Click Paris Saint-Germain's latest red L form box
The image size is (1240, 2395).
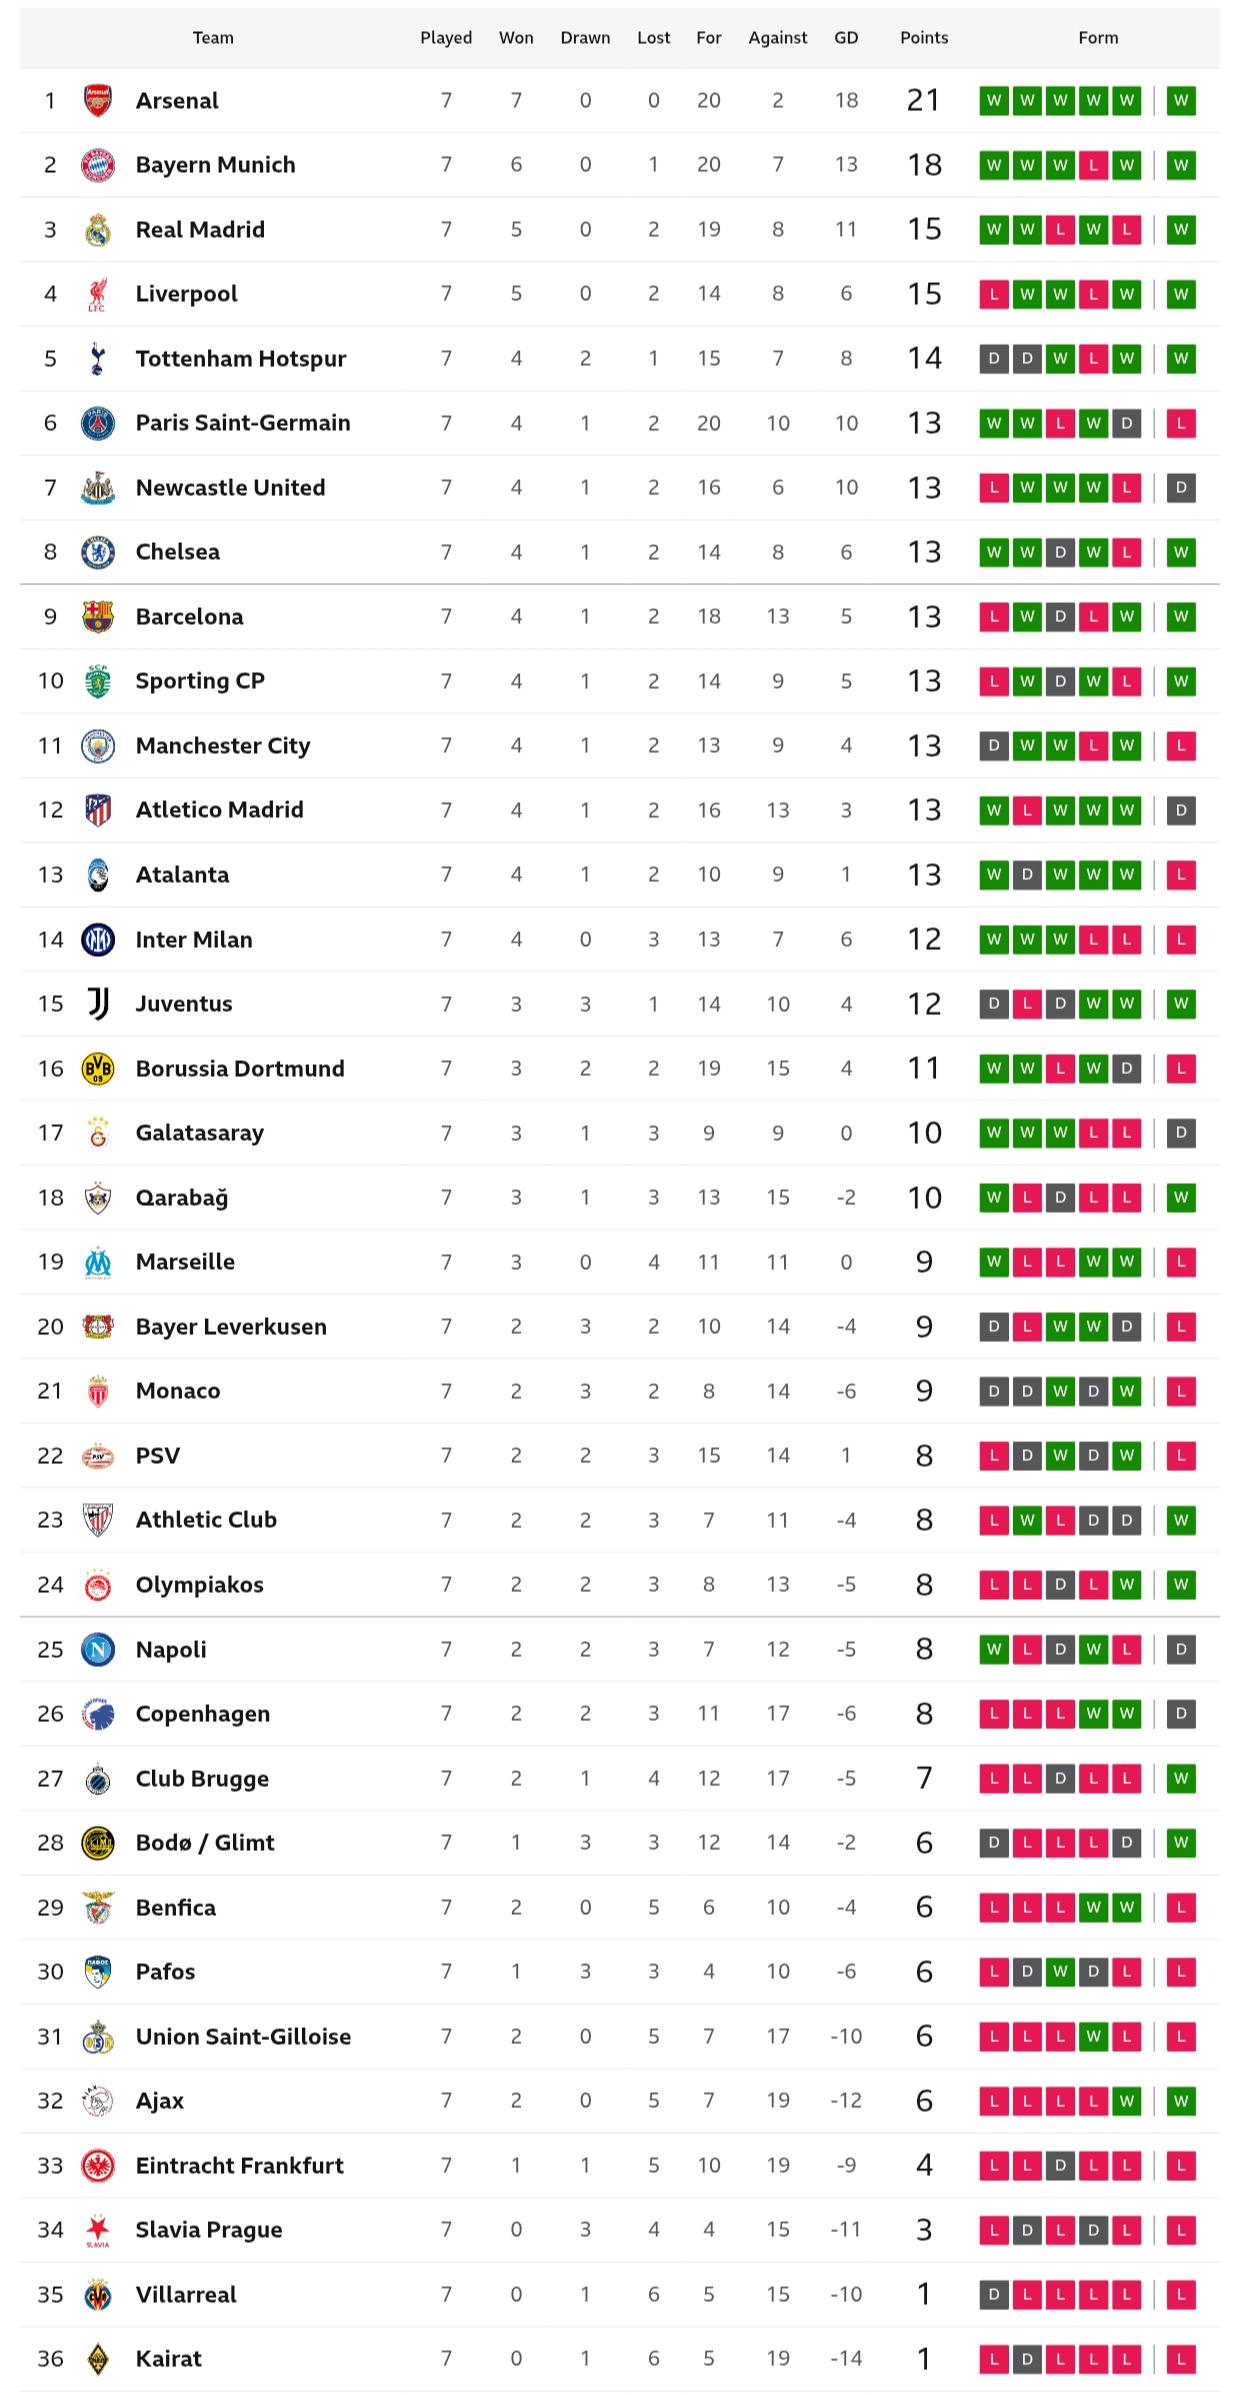[x=1181, y=423]
